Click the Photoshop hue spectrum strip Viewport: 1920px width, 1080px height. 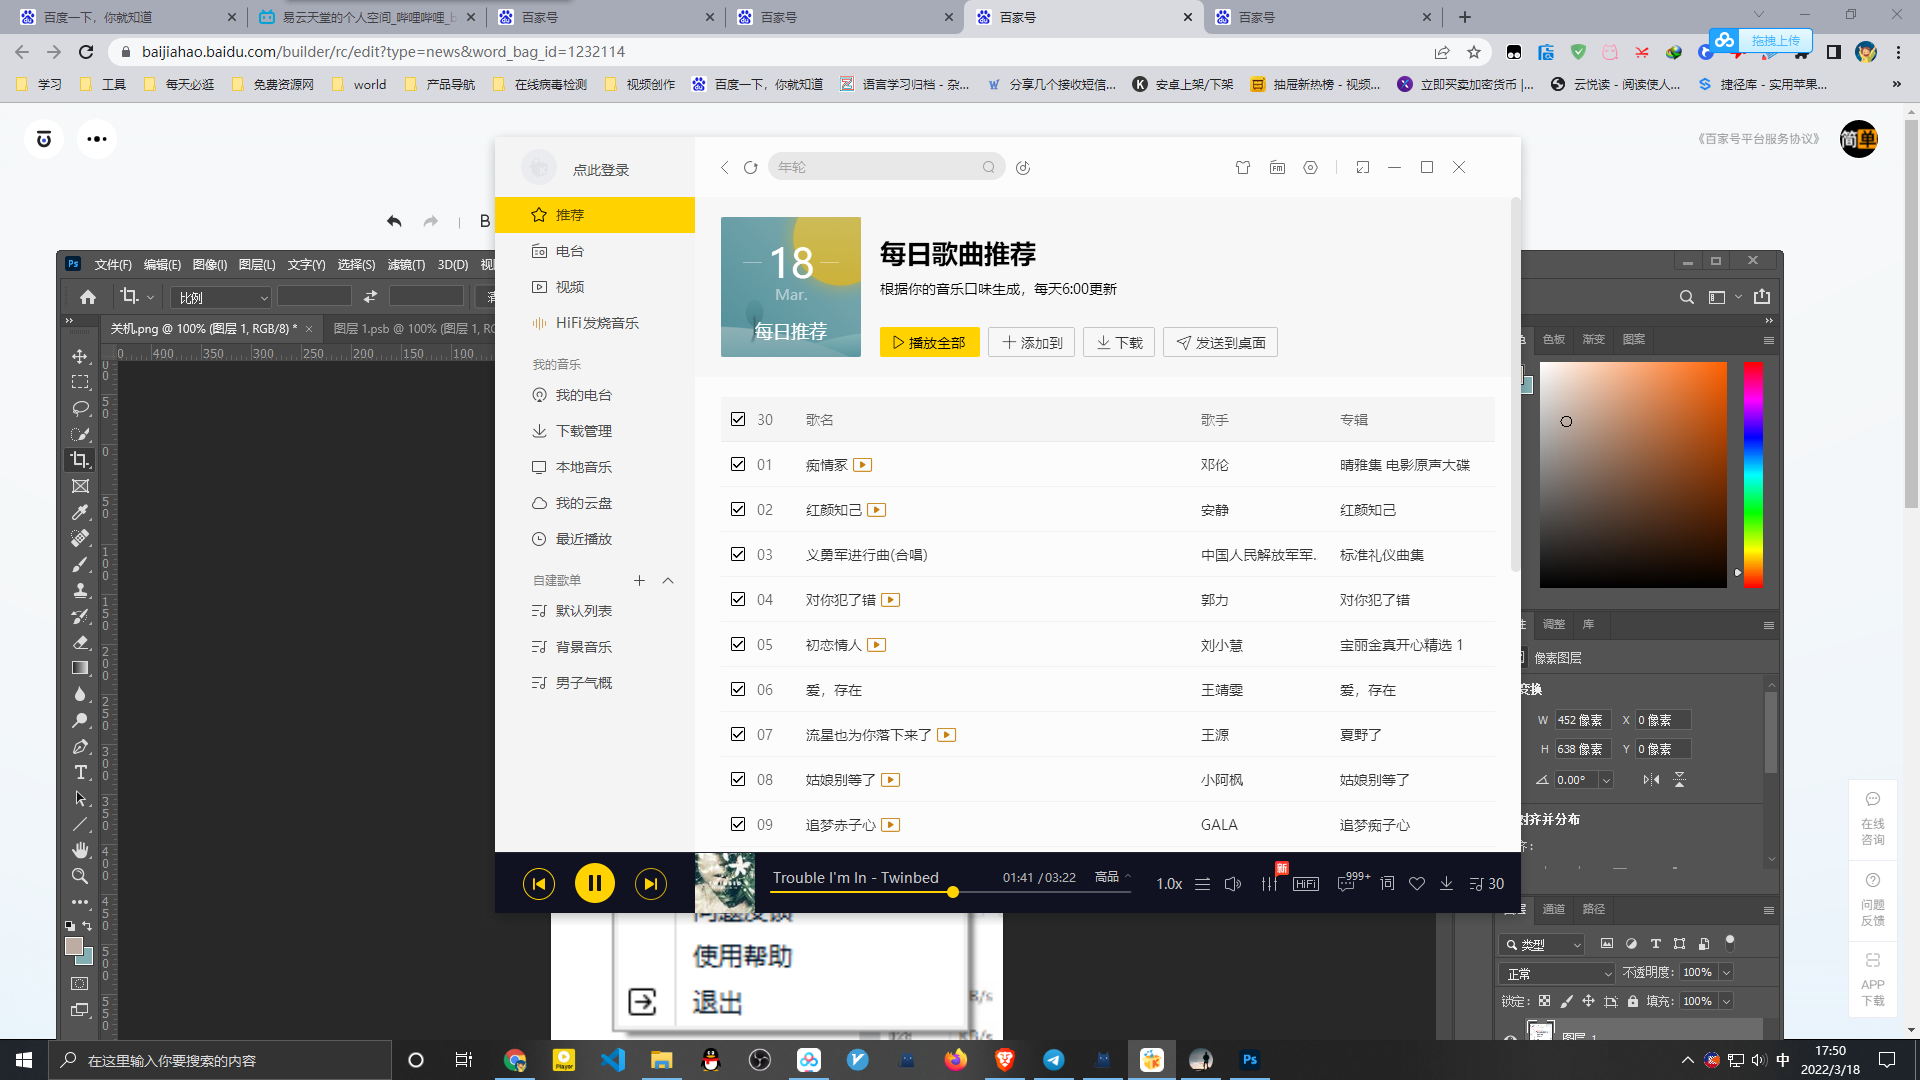[x=1753, y=475]
